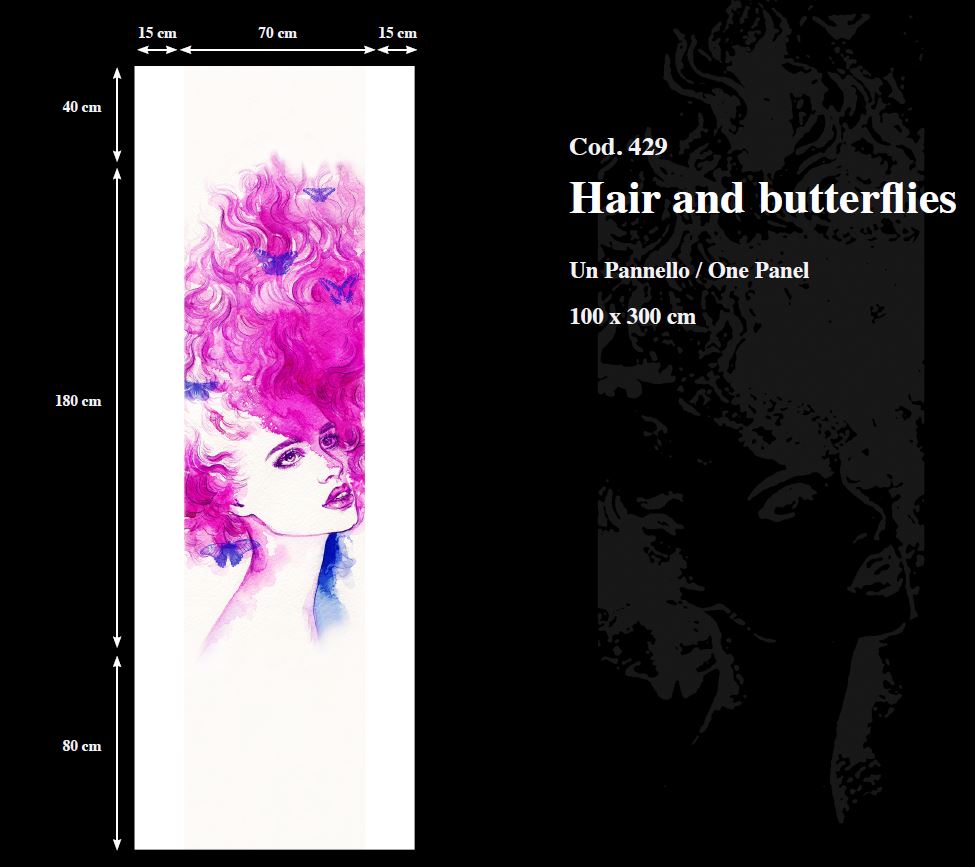Click the 'Un Pannello / One Panel' text
The image size is (975, 867).
tap(689, 270)
